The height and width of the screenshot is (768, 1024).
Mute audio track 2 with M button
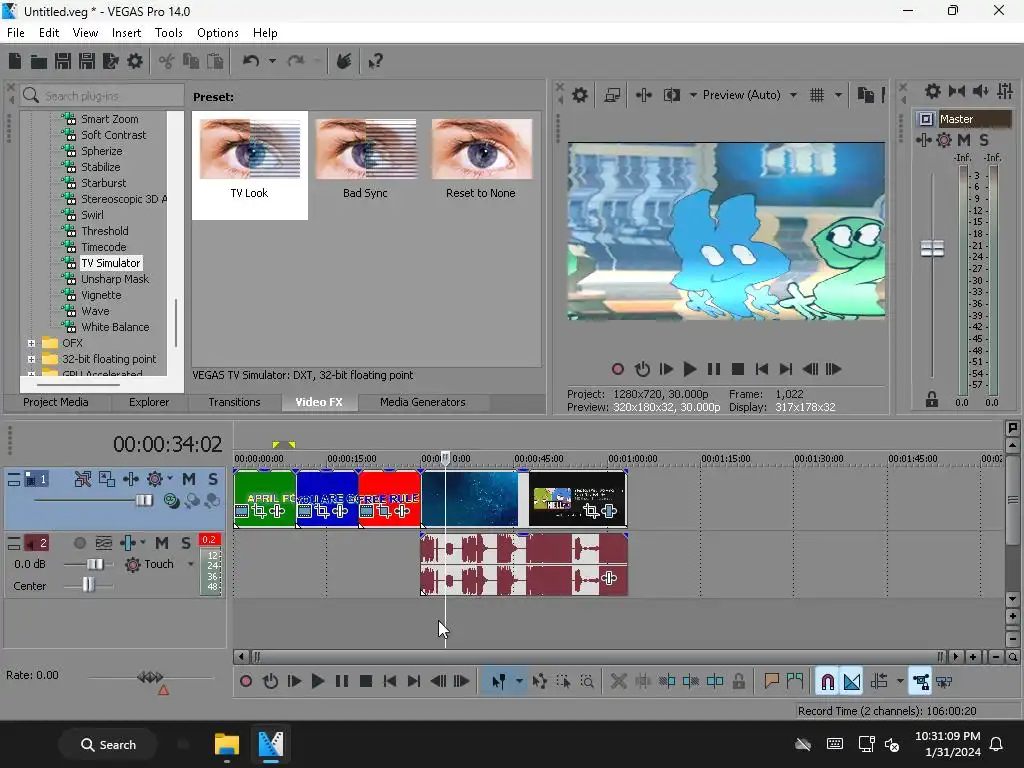tap(162, 543)
